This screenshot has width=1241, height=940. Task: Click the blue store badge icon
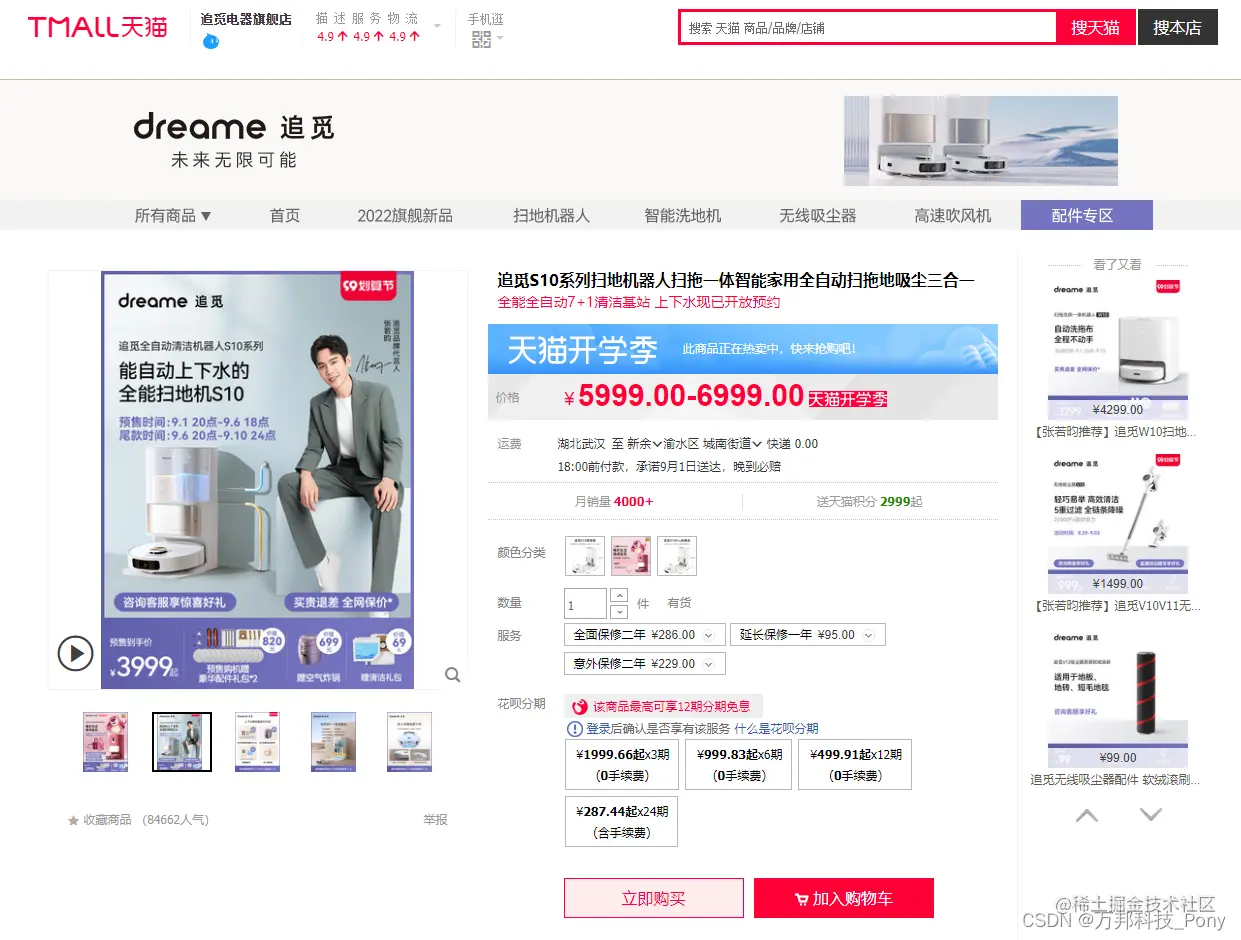(211, 41)
